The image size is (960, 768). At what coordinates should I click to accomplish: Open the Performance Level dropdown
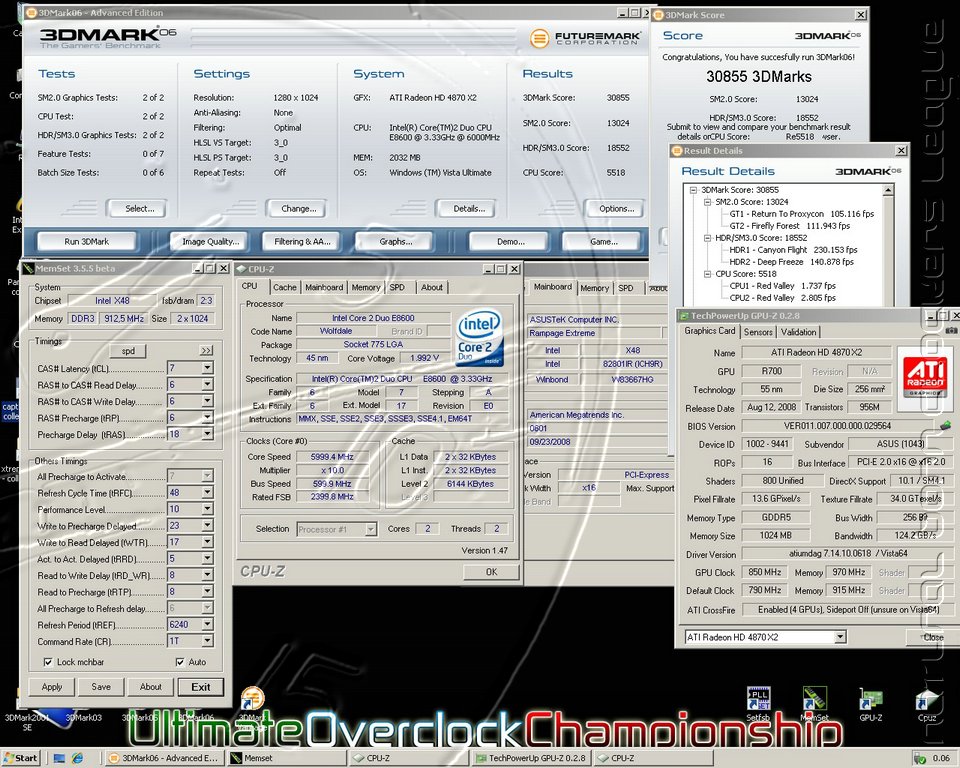[x=208, y=509]
